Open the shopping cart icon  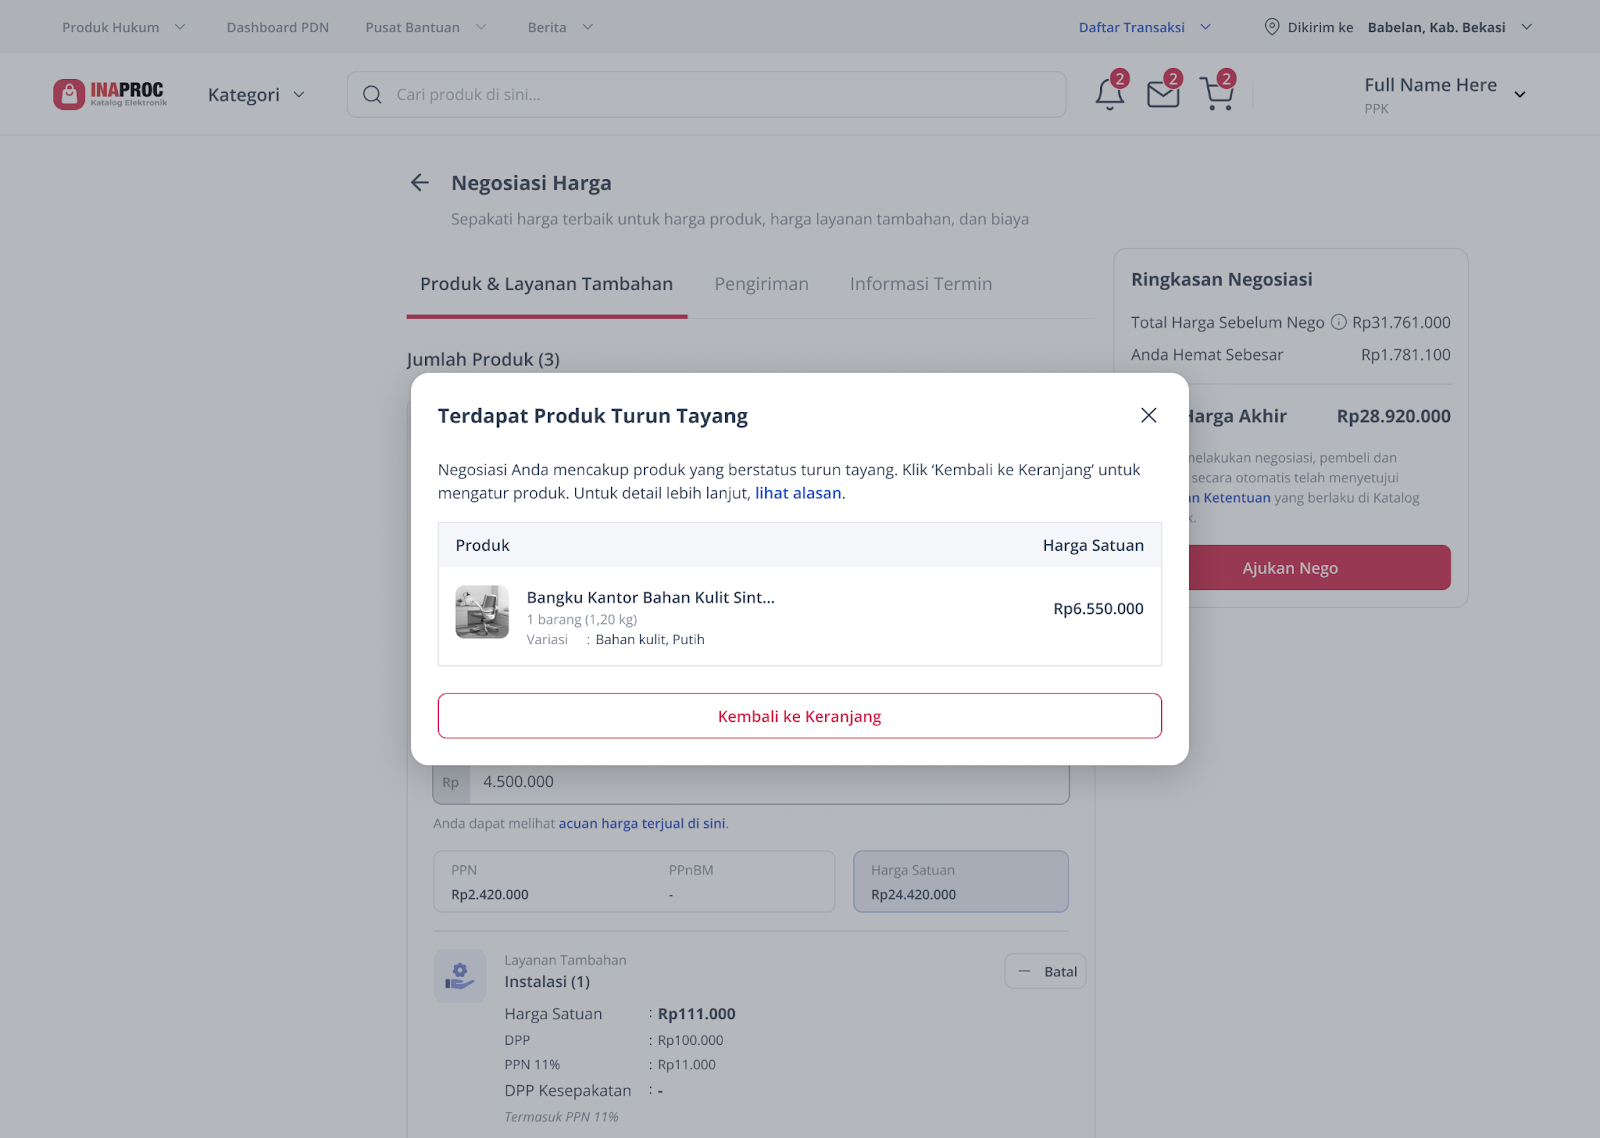(x=1217, y=94)
